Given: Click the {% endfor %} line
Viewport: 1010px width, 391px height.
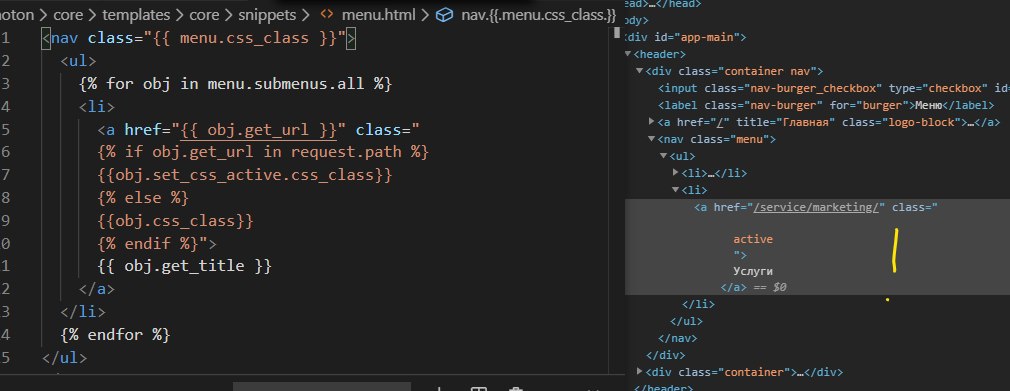Looking at the screenshot, I should point(115,335).
